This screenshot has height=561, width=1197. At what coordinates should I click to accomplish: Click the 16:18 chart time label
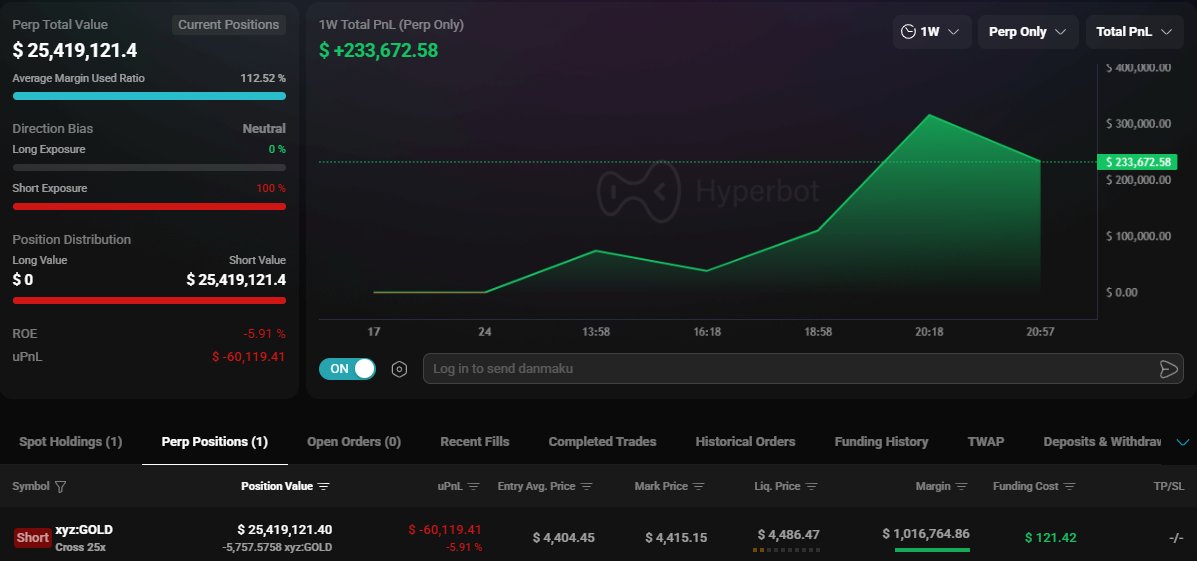click(x=707, y=332)
